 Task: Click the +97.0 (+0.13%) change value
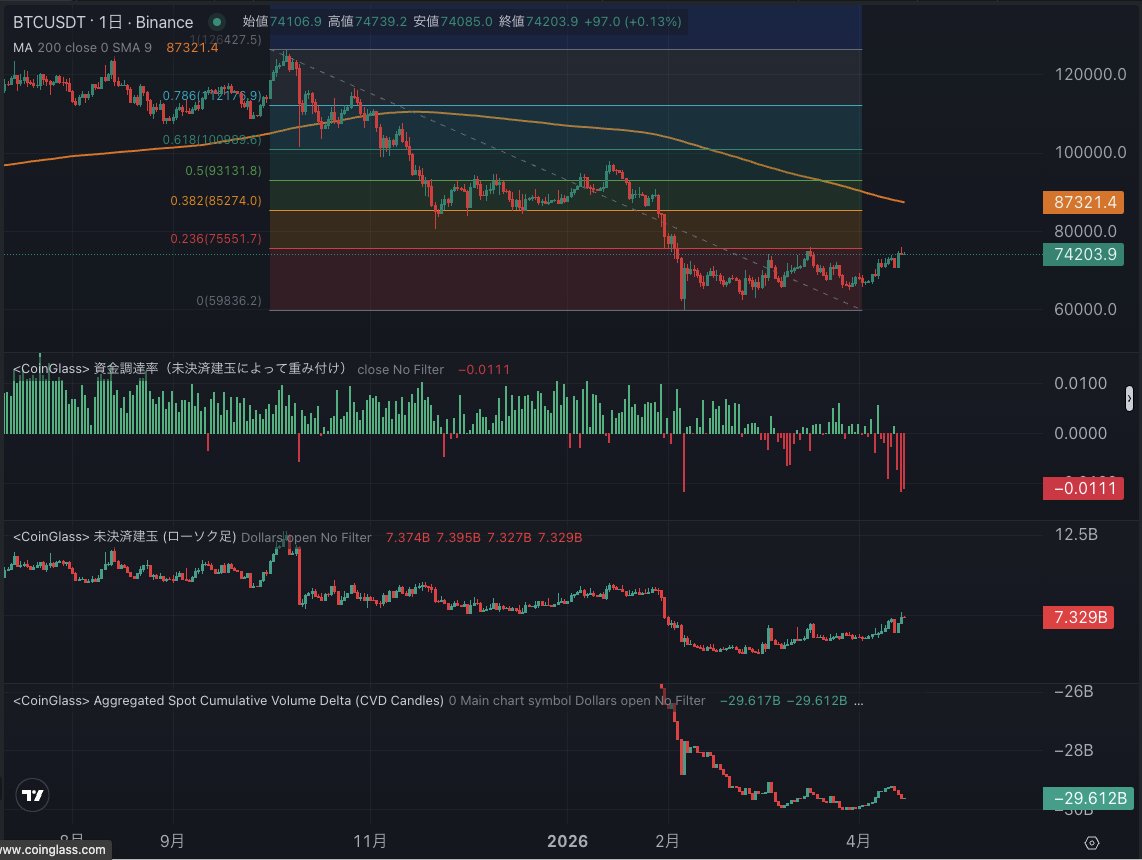click(x=633, y=21)
